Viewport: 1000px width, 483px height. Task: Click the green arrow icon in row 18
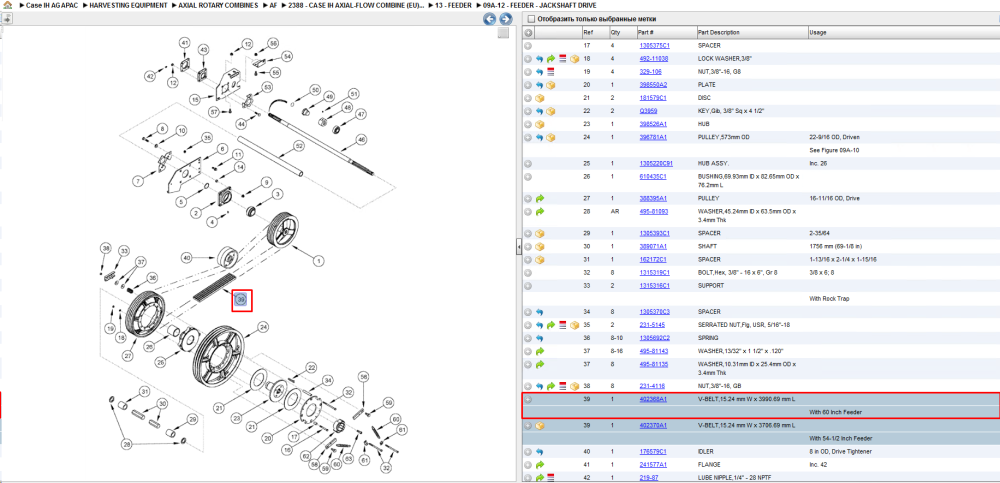551,59
